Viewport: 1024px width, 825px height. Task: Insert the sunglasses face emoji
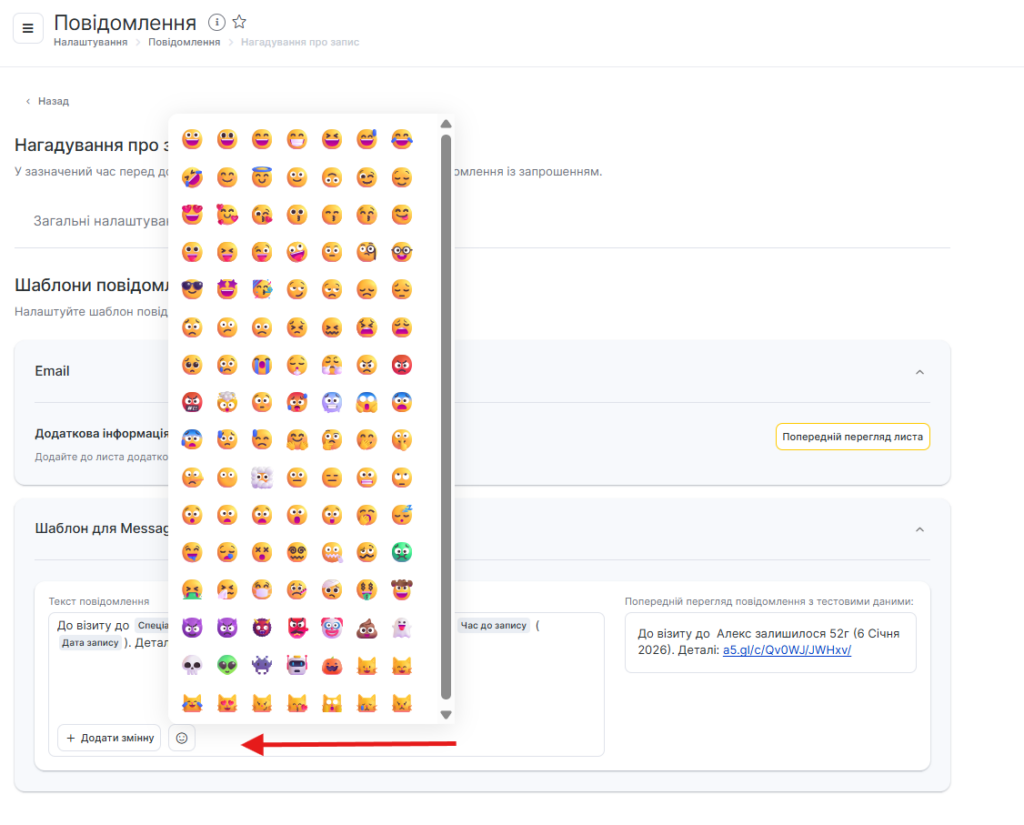192,290
